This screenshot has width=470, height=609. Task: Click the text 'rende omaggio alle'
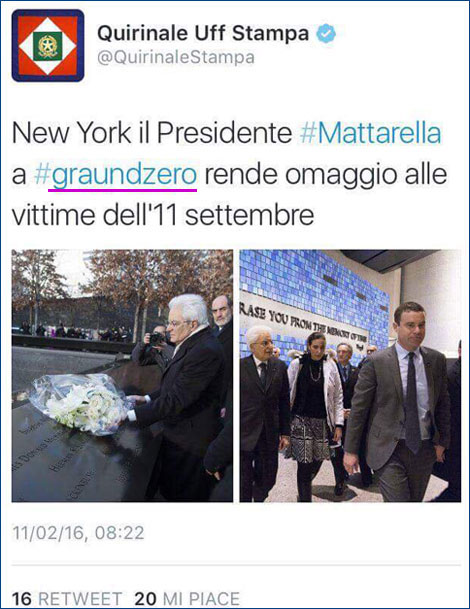326,176
